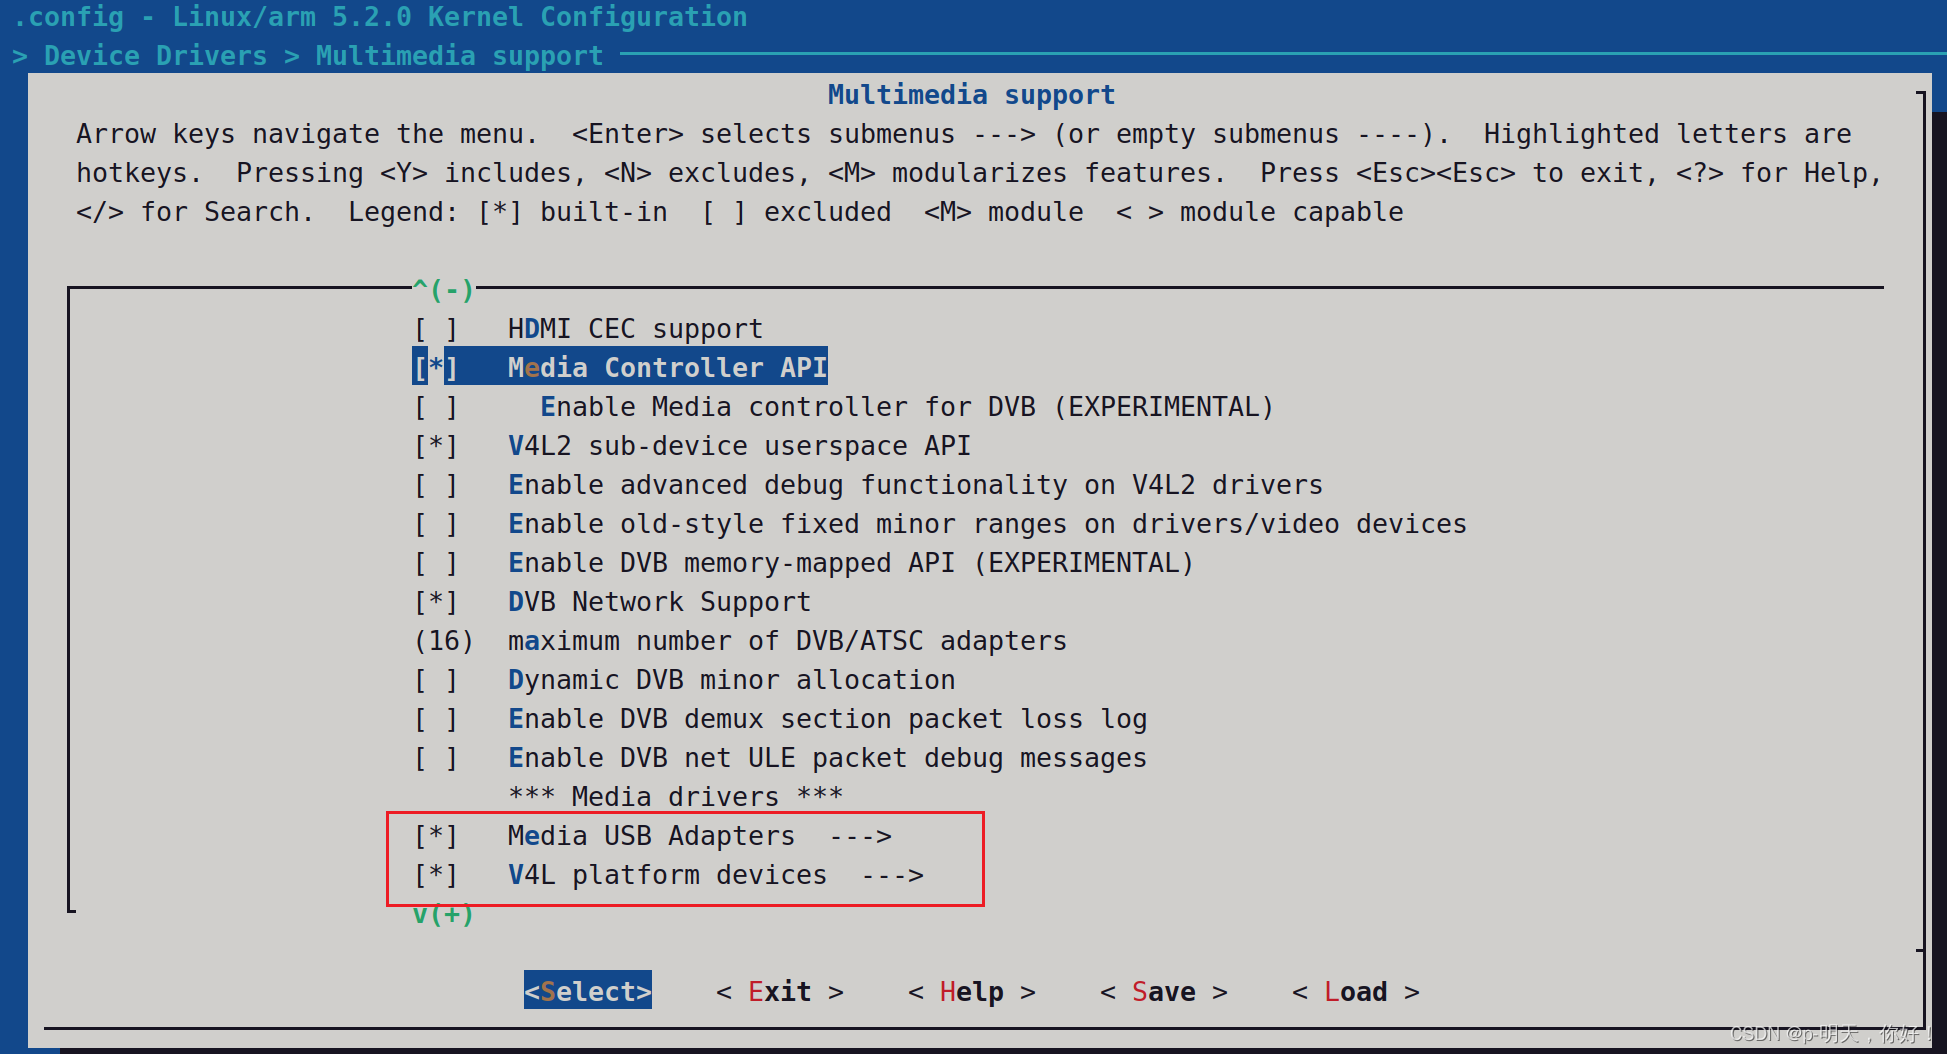Open Media USB Adapters submenu arrow
The image size is (1947, 1054).
pos(860,836)
